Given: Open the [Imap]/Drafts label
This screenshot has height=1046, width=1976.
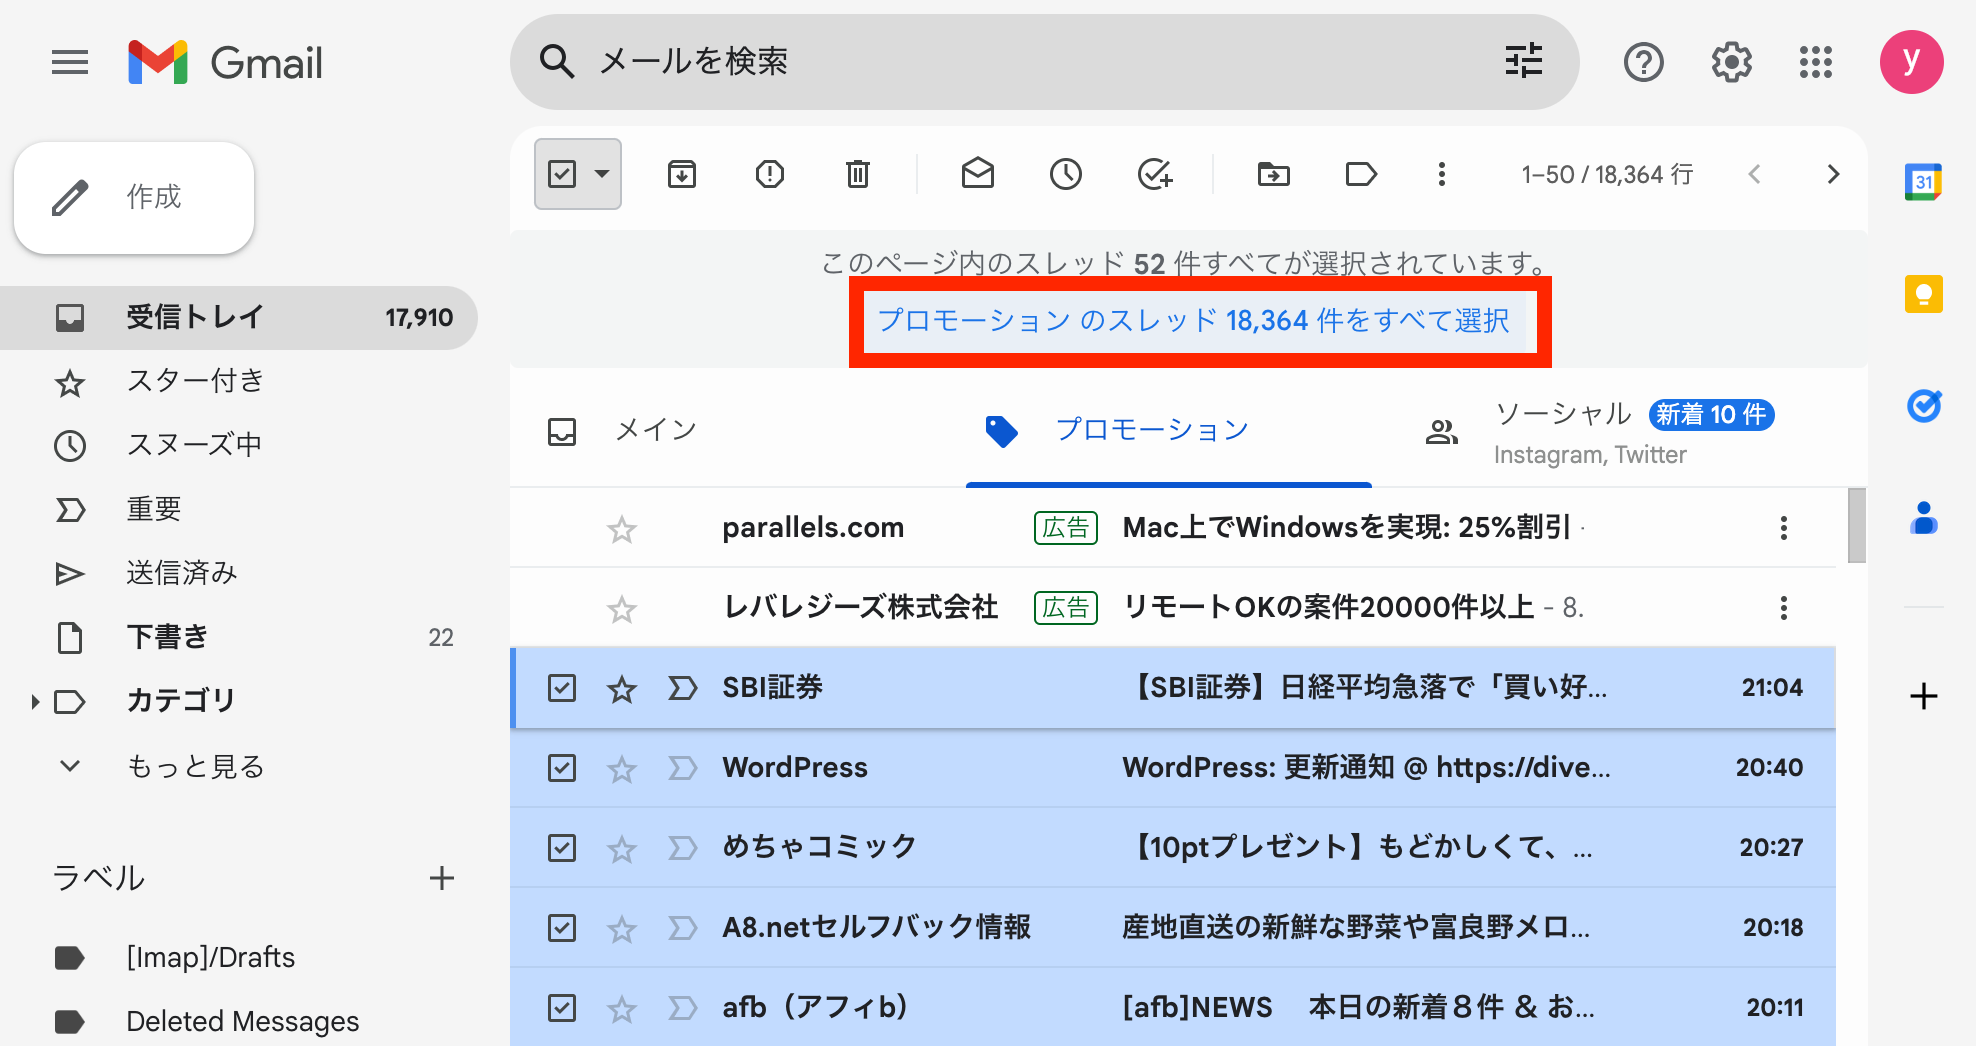Looking at the screenshot, I should click(210, 957).
